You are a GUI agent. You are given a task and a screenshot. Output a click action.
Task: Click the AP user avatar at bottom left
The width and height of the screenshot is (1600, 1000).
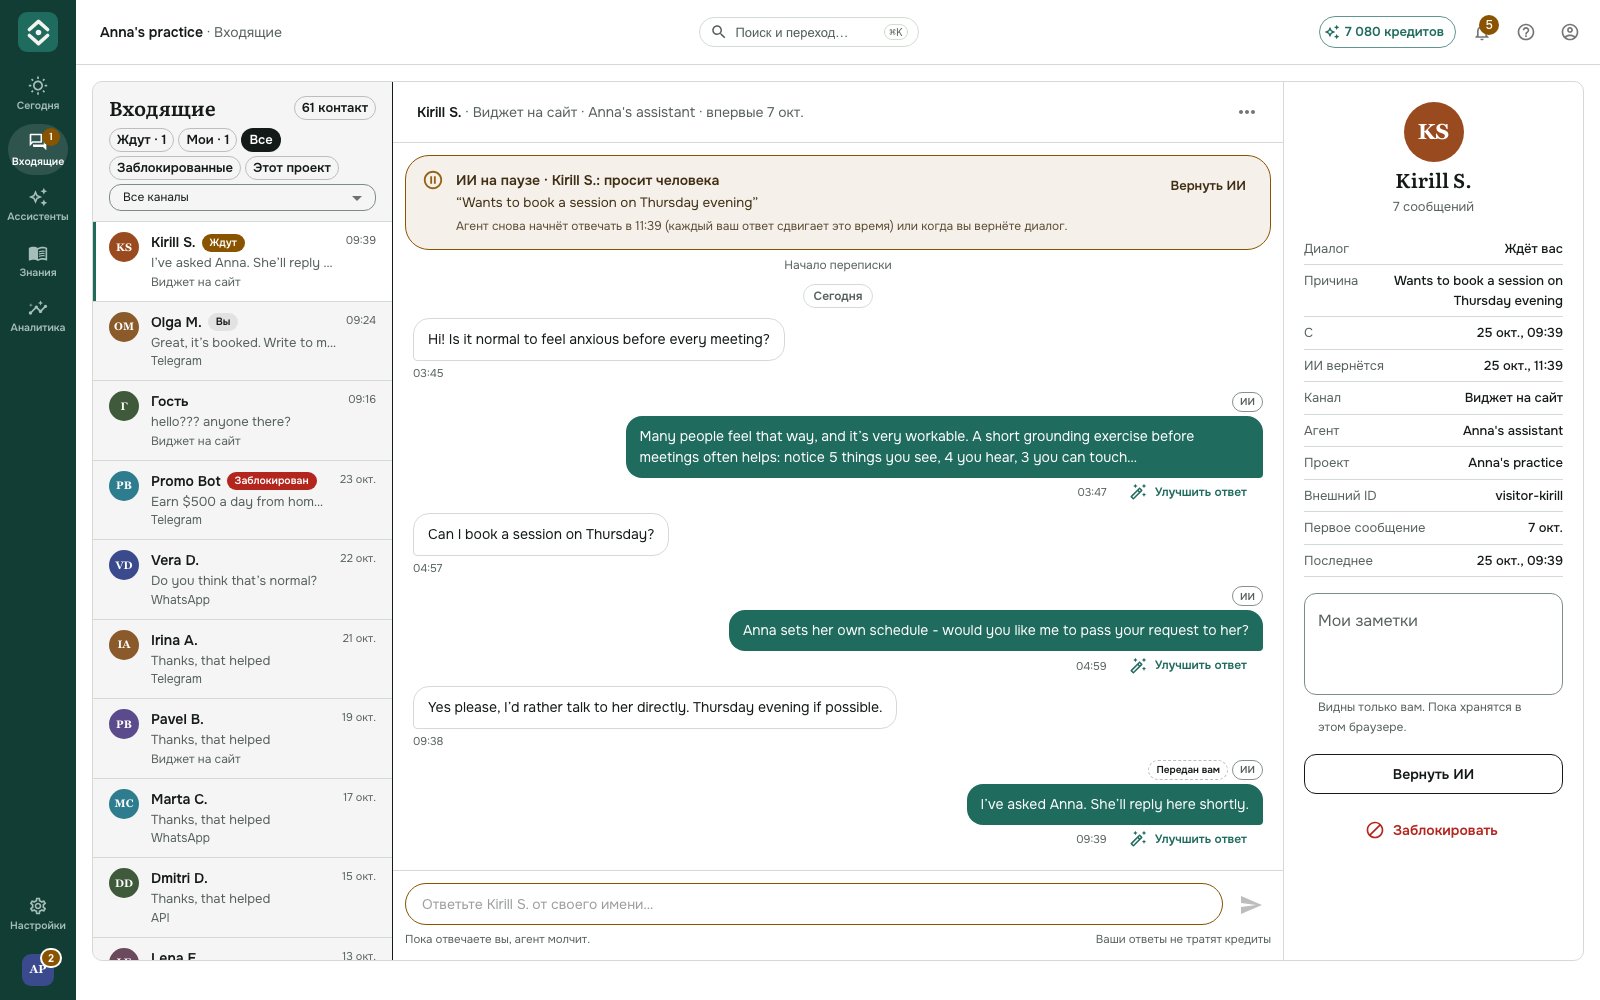(x=38, y=968)
